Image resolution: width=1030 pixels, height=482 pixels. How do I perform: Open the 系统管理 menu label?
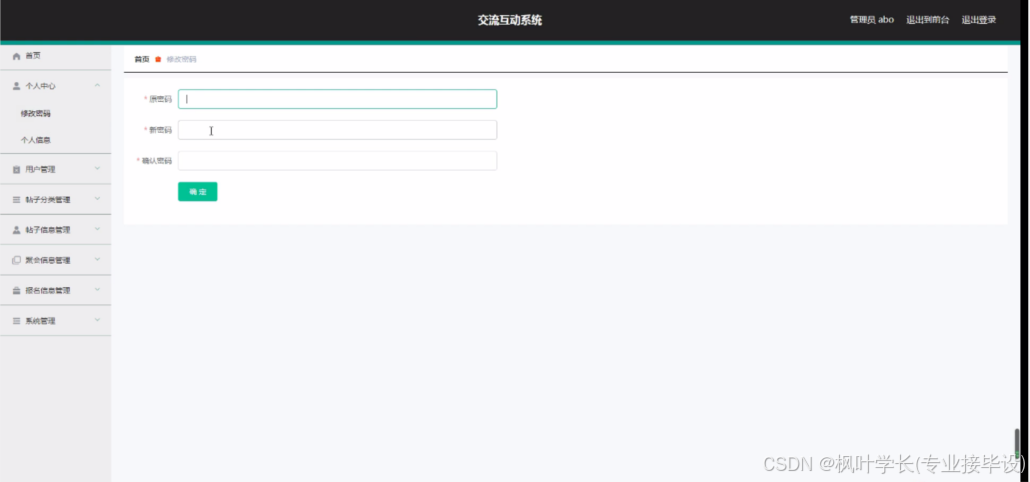[40, 321]
